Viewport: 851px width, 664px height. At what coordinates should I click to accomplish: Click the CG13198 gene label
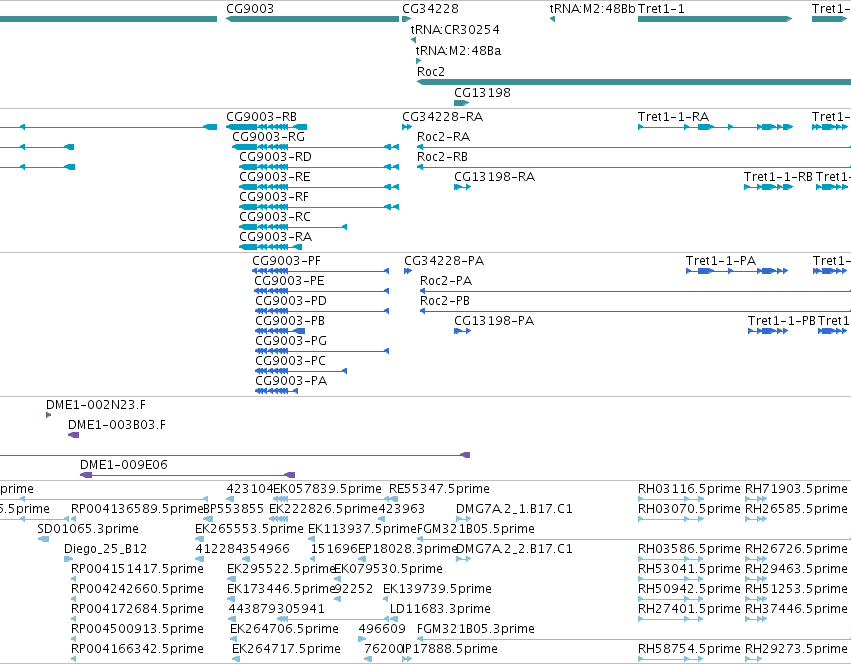pos(482,92)
